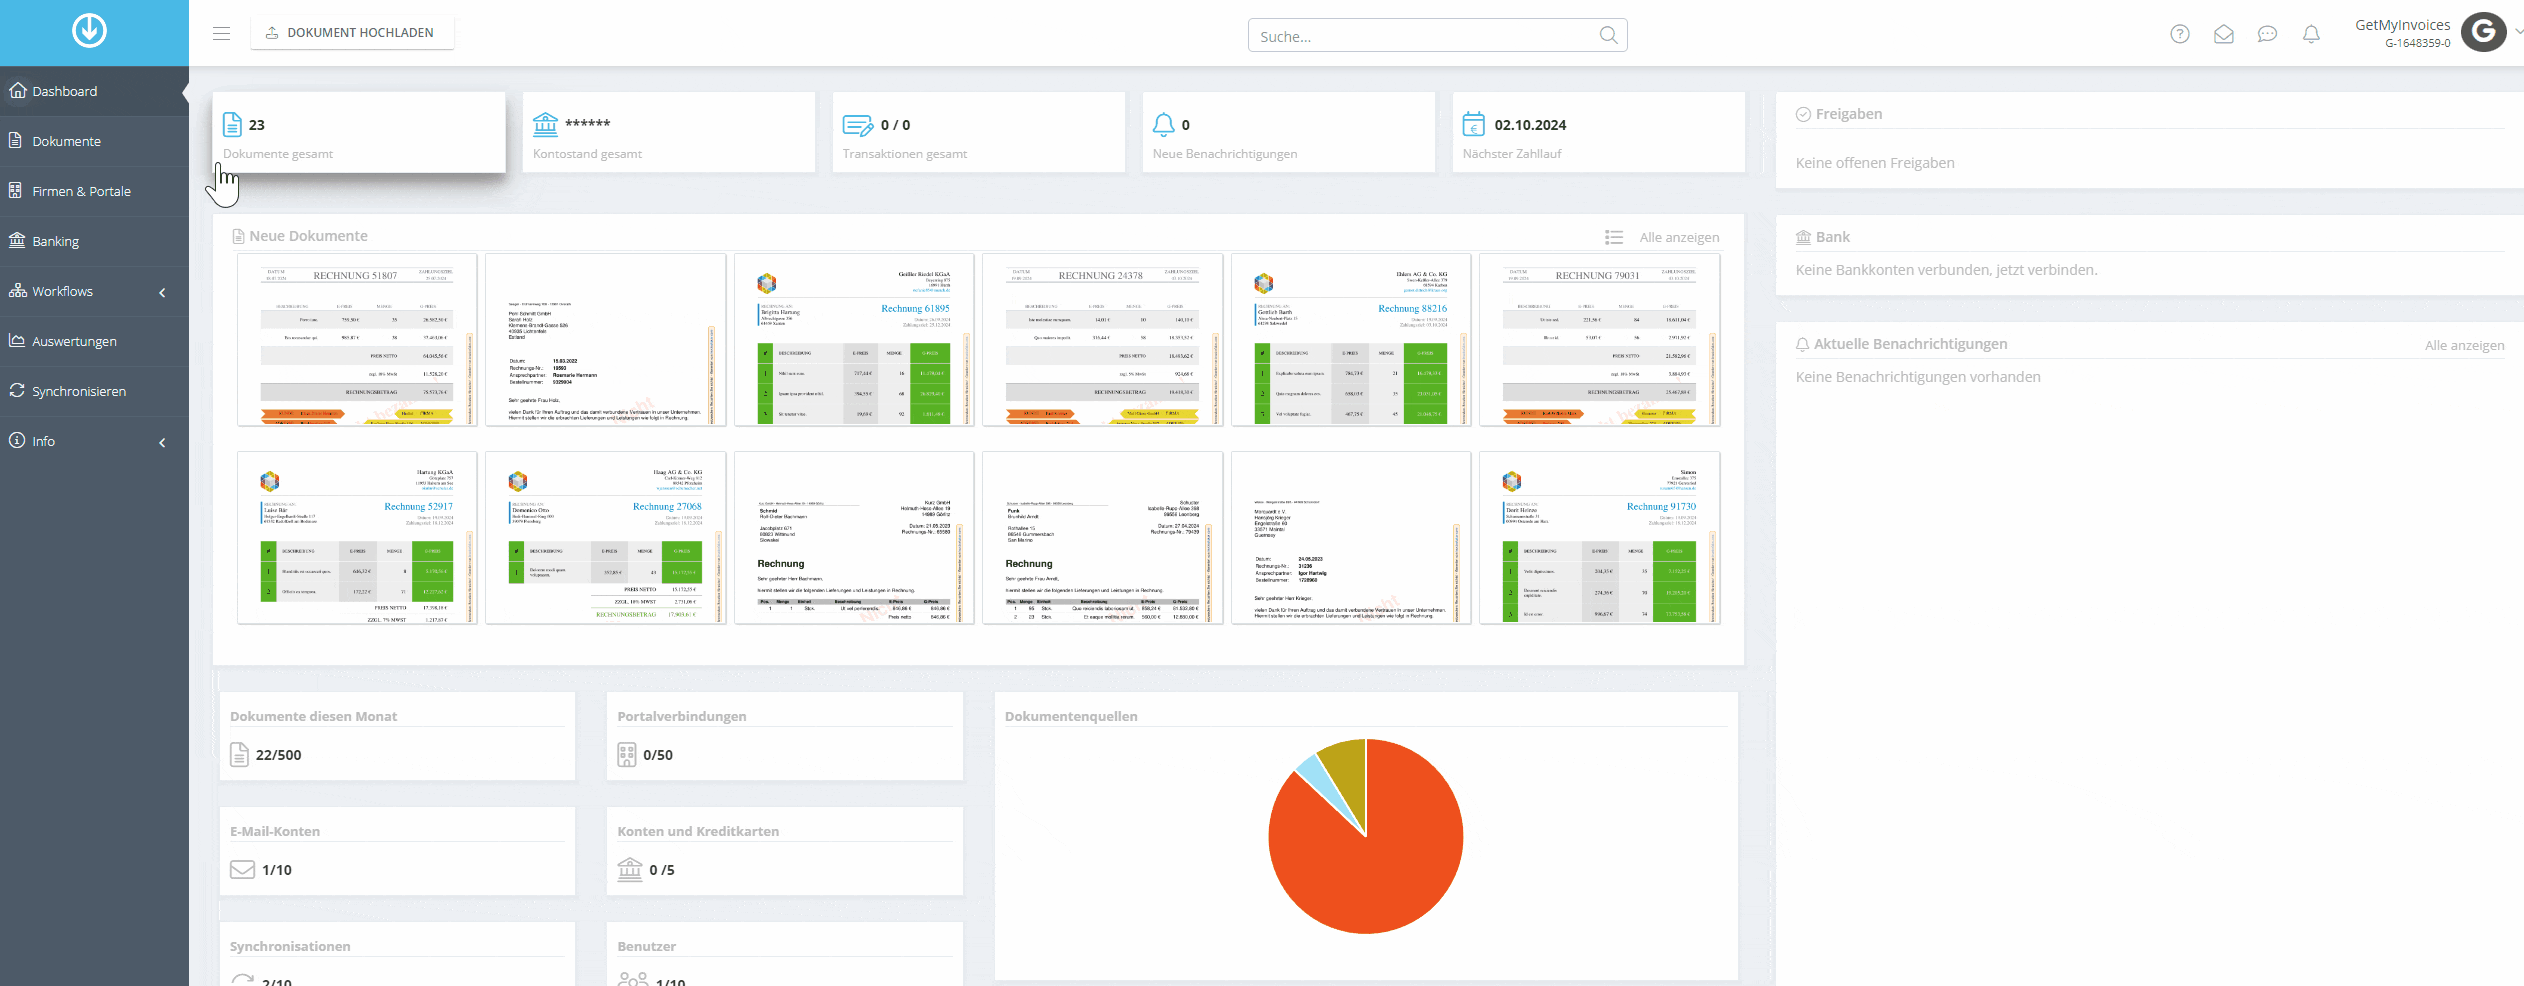Click the Dokumente gesamt document icon
This screenshot has height=986, width=2524.
pyautogui.click(x=232, y=124)
